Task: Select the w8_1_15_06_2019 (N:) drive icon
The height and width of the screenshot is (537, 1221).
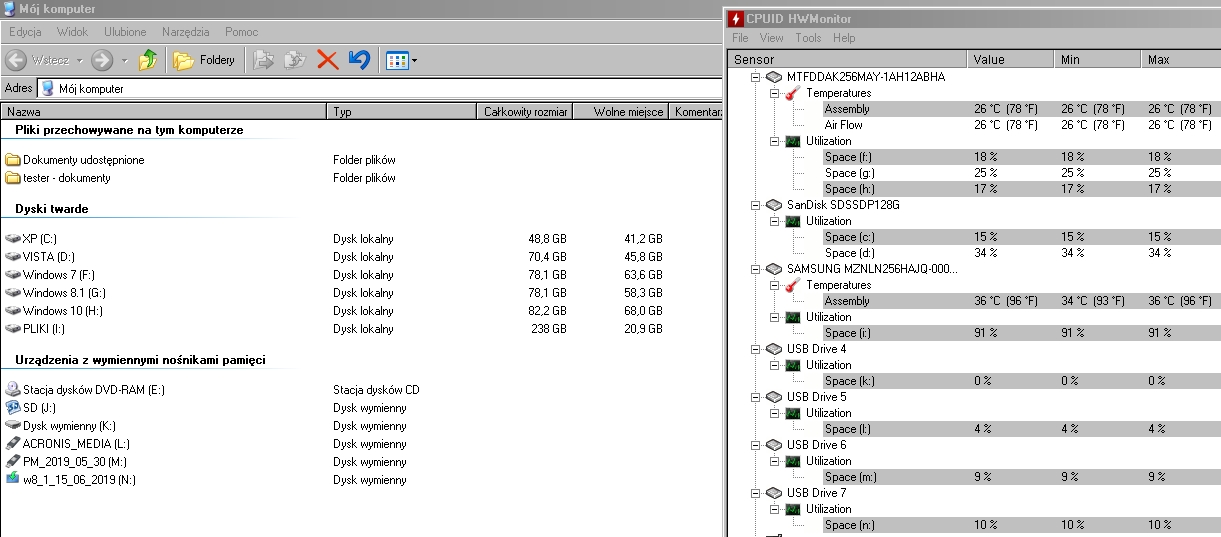Action: pos(13,480)
